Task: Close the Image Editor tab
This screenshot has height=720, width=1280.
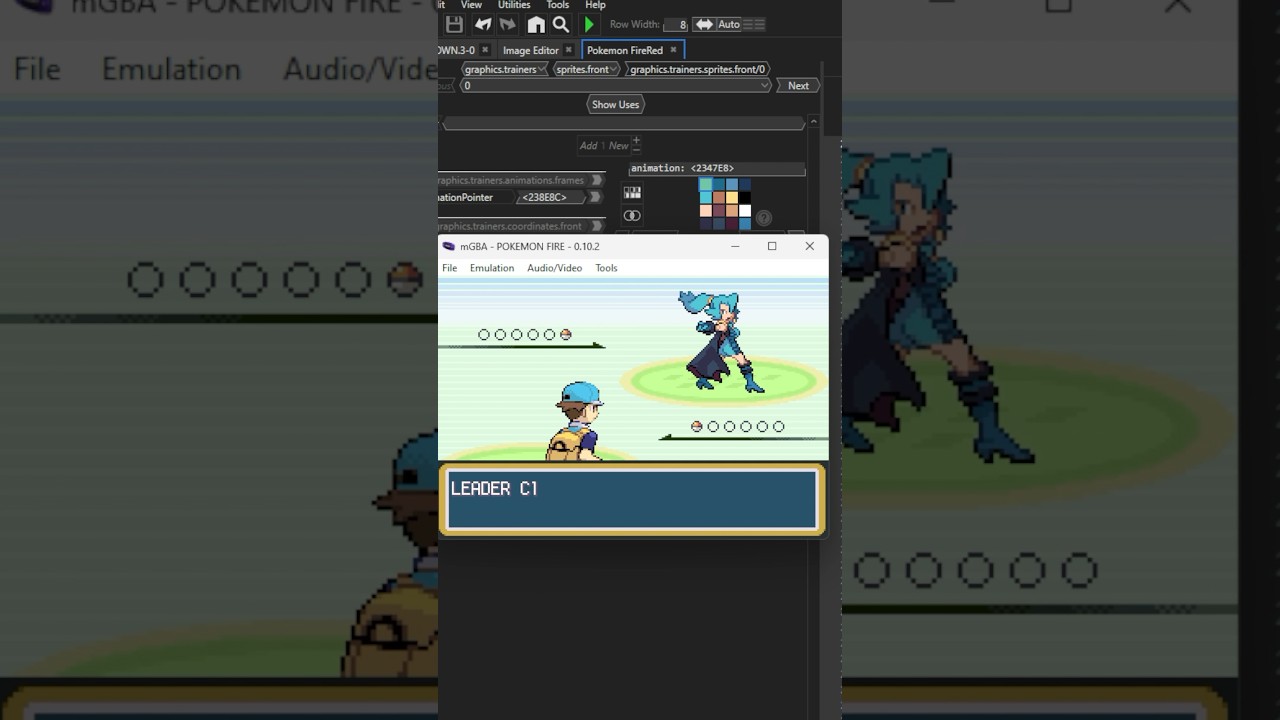Action: coord(569,50)
